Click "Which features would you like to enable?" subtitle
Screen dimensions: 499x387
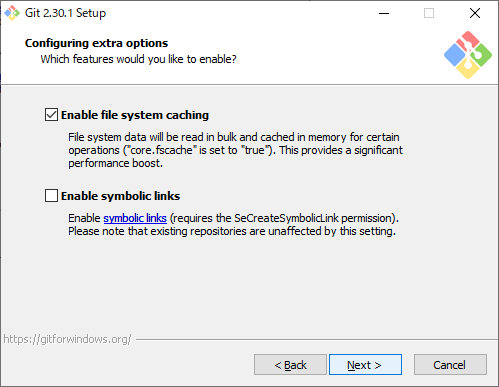(138, 59)
